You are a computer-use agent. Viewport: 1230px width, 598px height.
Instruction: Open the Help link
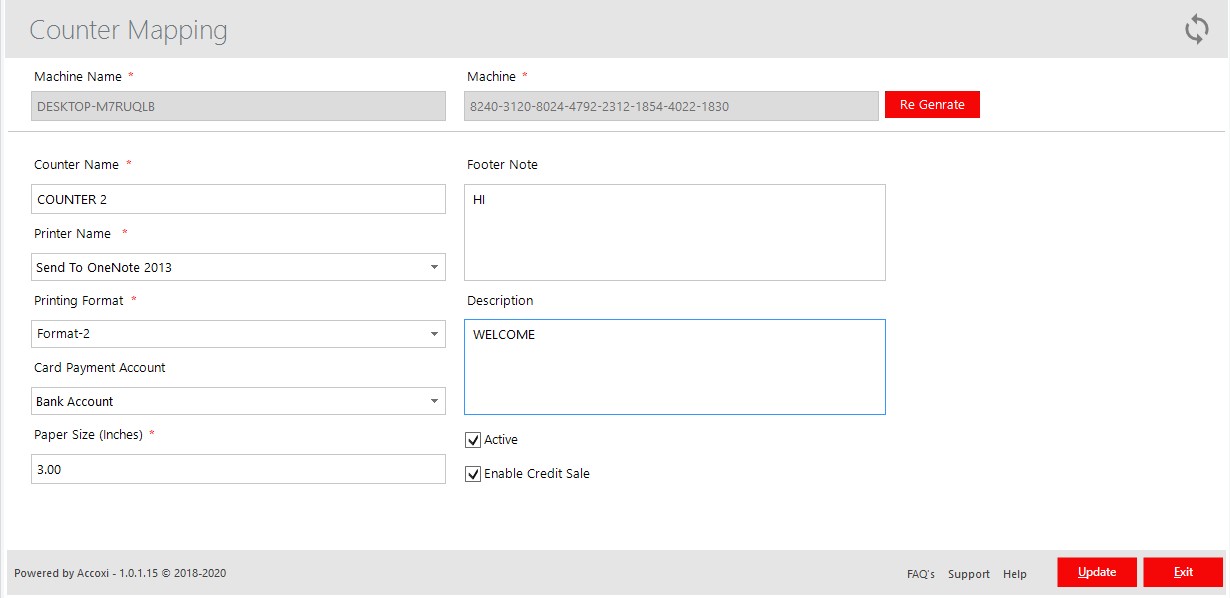click(x=1015, y=573)
